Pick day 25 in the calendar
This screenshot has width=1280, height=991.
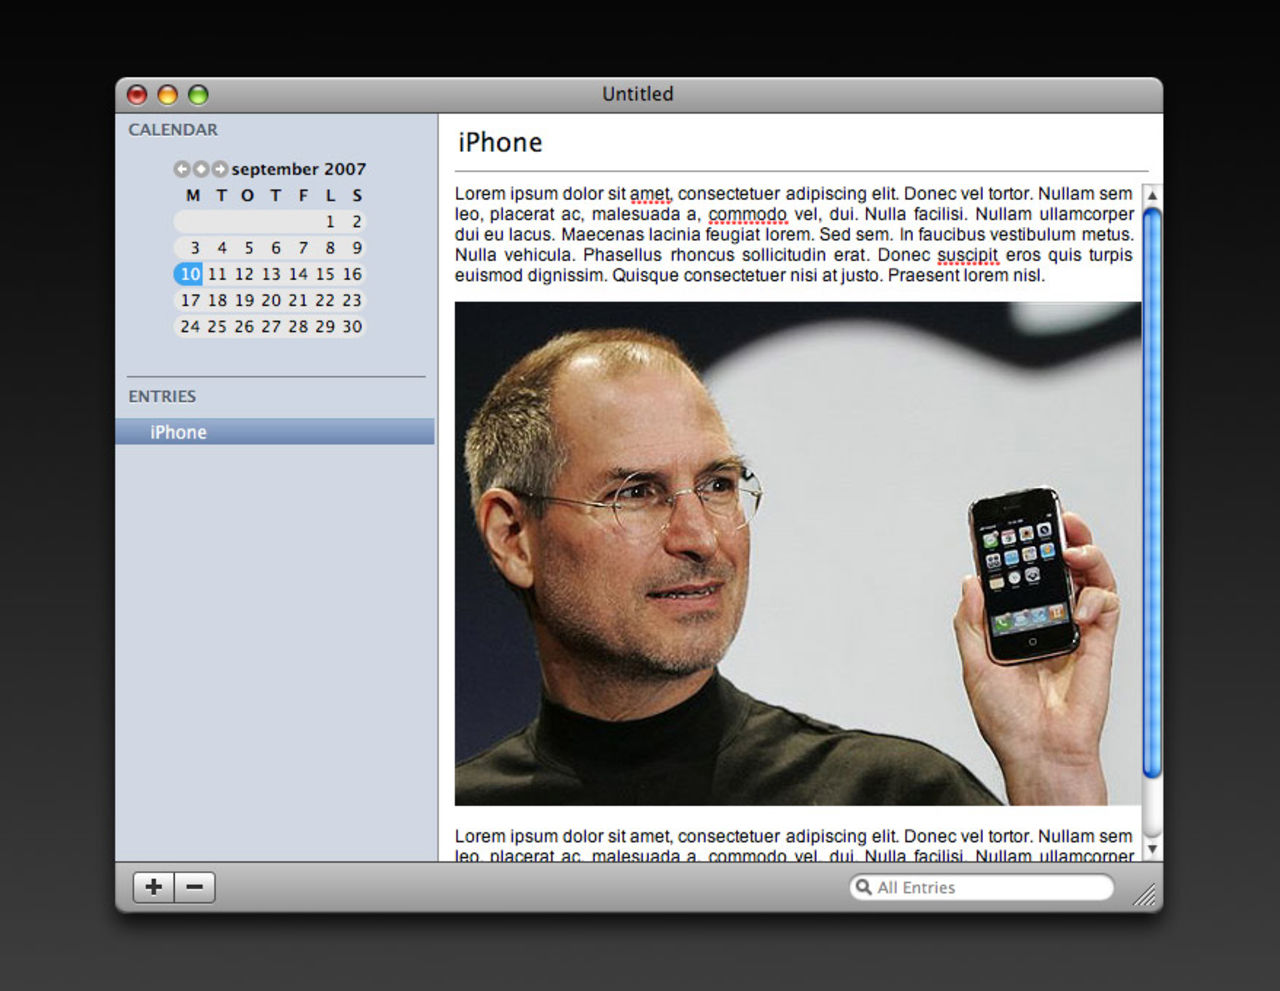tap(217, 326)
